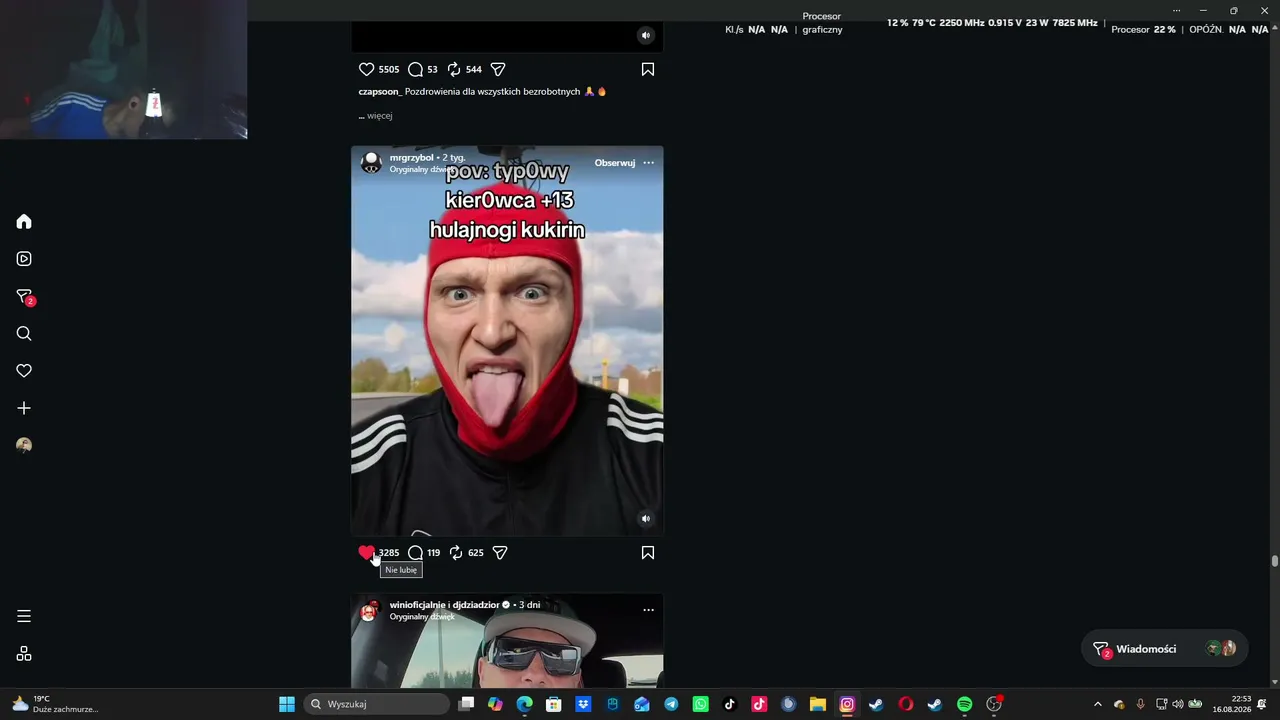
Task: Open the Meta apps grid icon
Action: pos(24,654)
